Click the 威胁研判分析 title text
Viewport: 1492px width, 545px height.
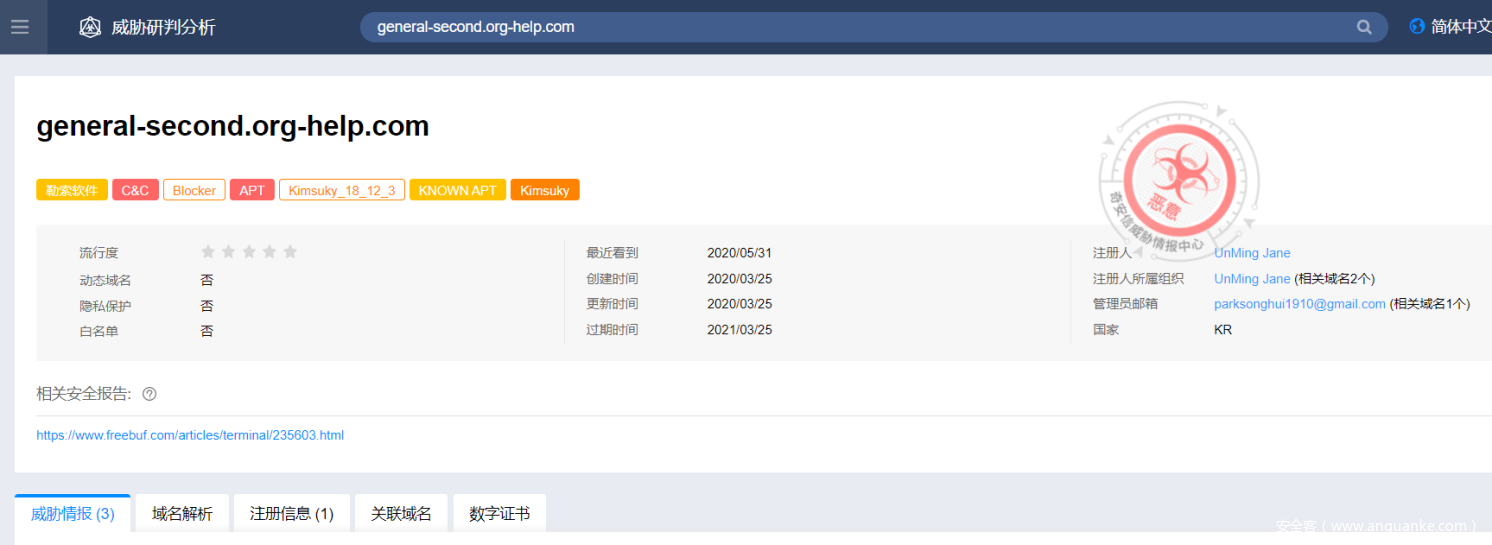tap(163, 27)
